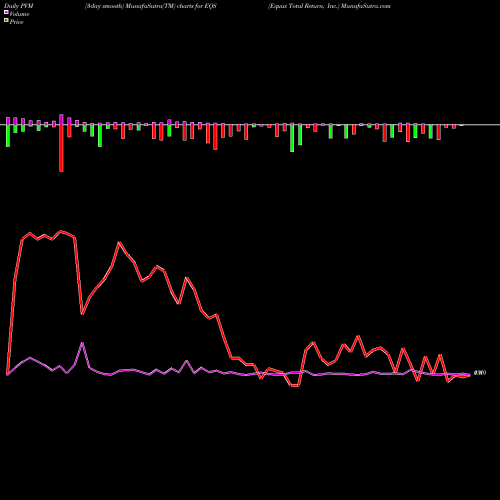The width and height of the screenshot is (500, 500).
Task: Select the Price legend label
Action: click(16, 22)
